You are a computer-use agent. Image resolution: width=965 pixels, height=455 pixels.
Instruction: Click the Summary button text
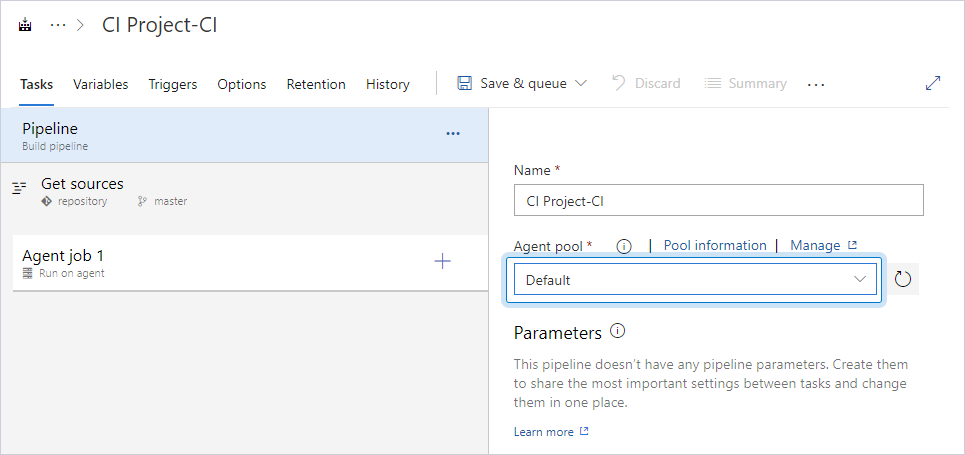point(758,83)
